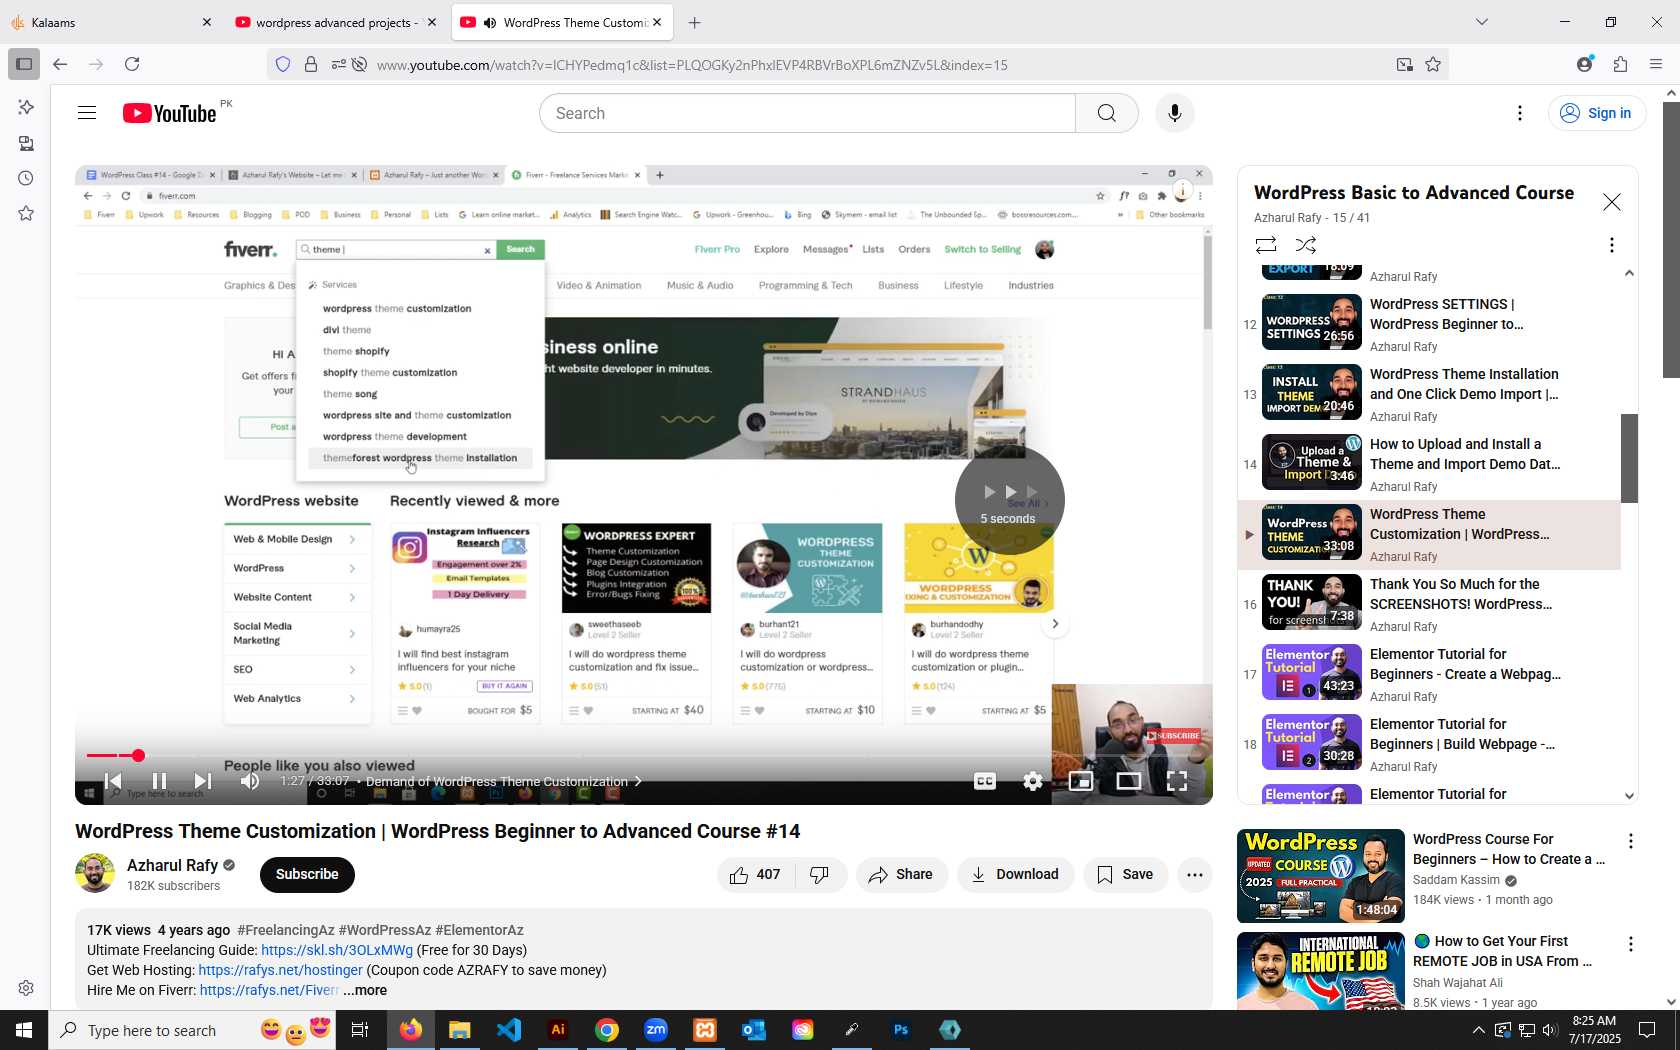The height and width of the screenshot is (1050, 1680).
Task: Open the video player settings gear
Action: click(1033, 781)
